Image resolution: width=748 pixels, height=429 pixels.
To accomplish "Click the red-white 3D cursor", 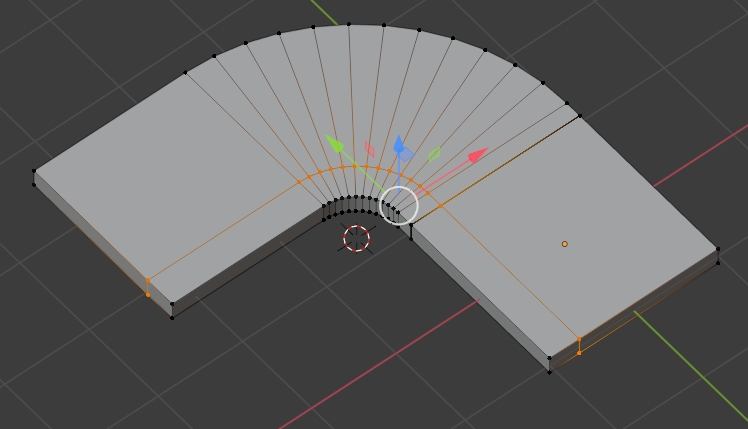I will tap(357, 238).
